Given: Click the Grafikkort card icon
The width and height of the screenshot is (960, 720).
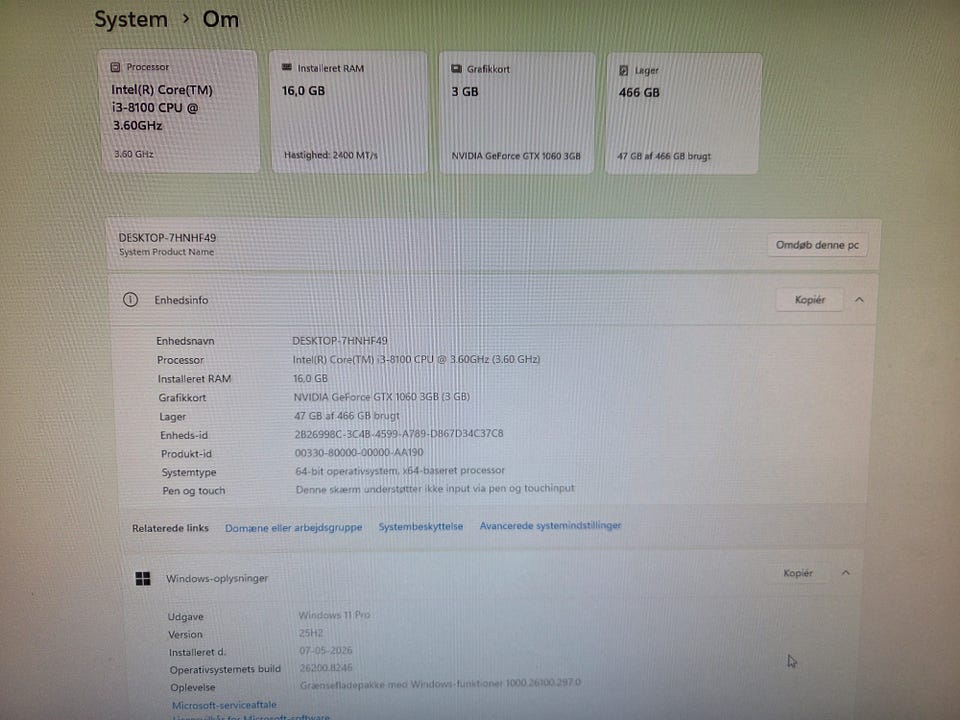Looking at the screenshot, I should 456,69.
